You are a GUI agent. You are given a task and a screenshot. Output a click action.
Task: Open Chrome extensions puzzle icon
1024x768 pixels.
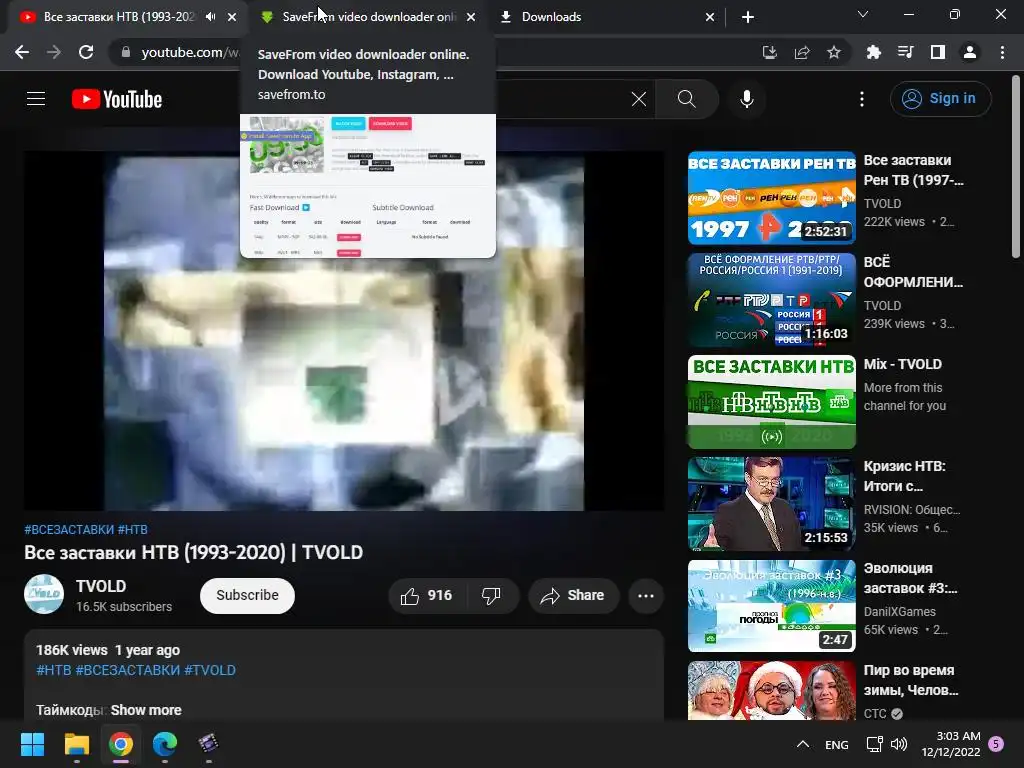point(873,52)
